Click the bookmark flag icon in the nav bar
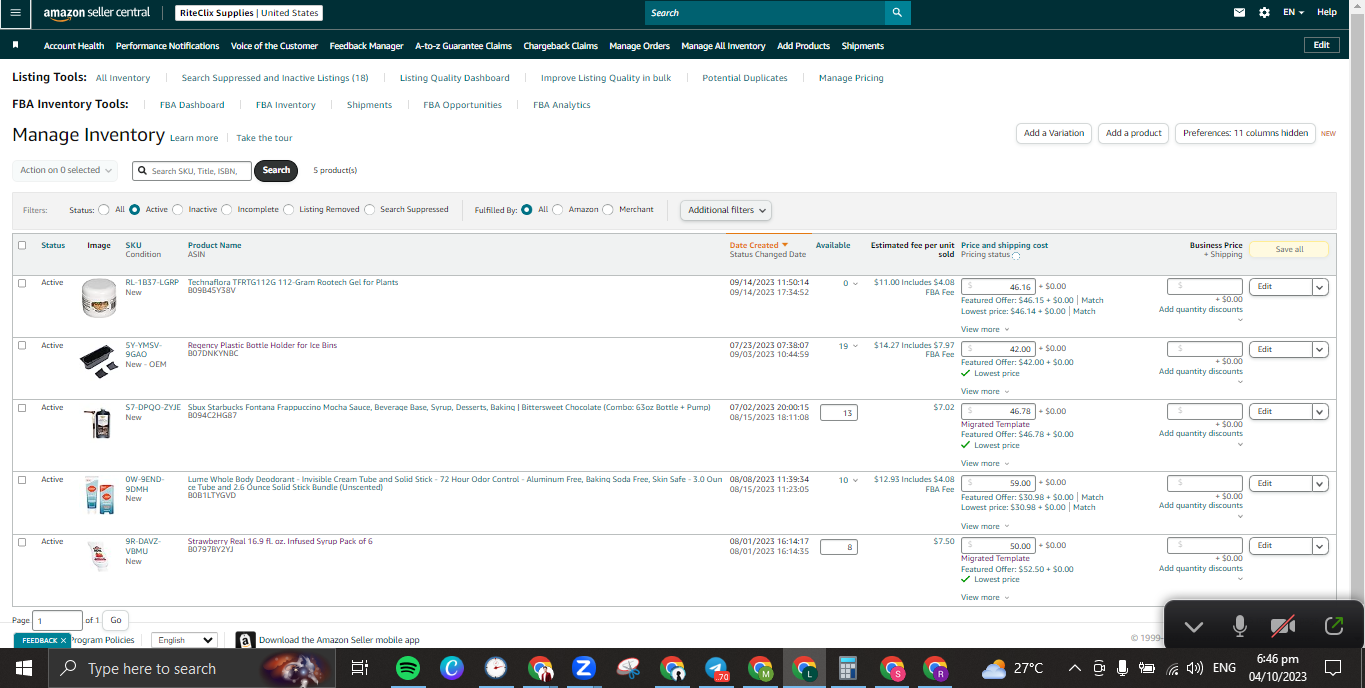This screenshot has width=1365, height=688. [16, 46]
